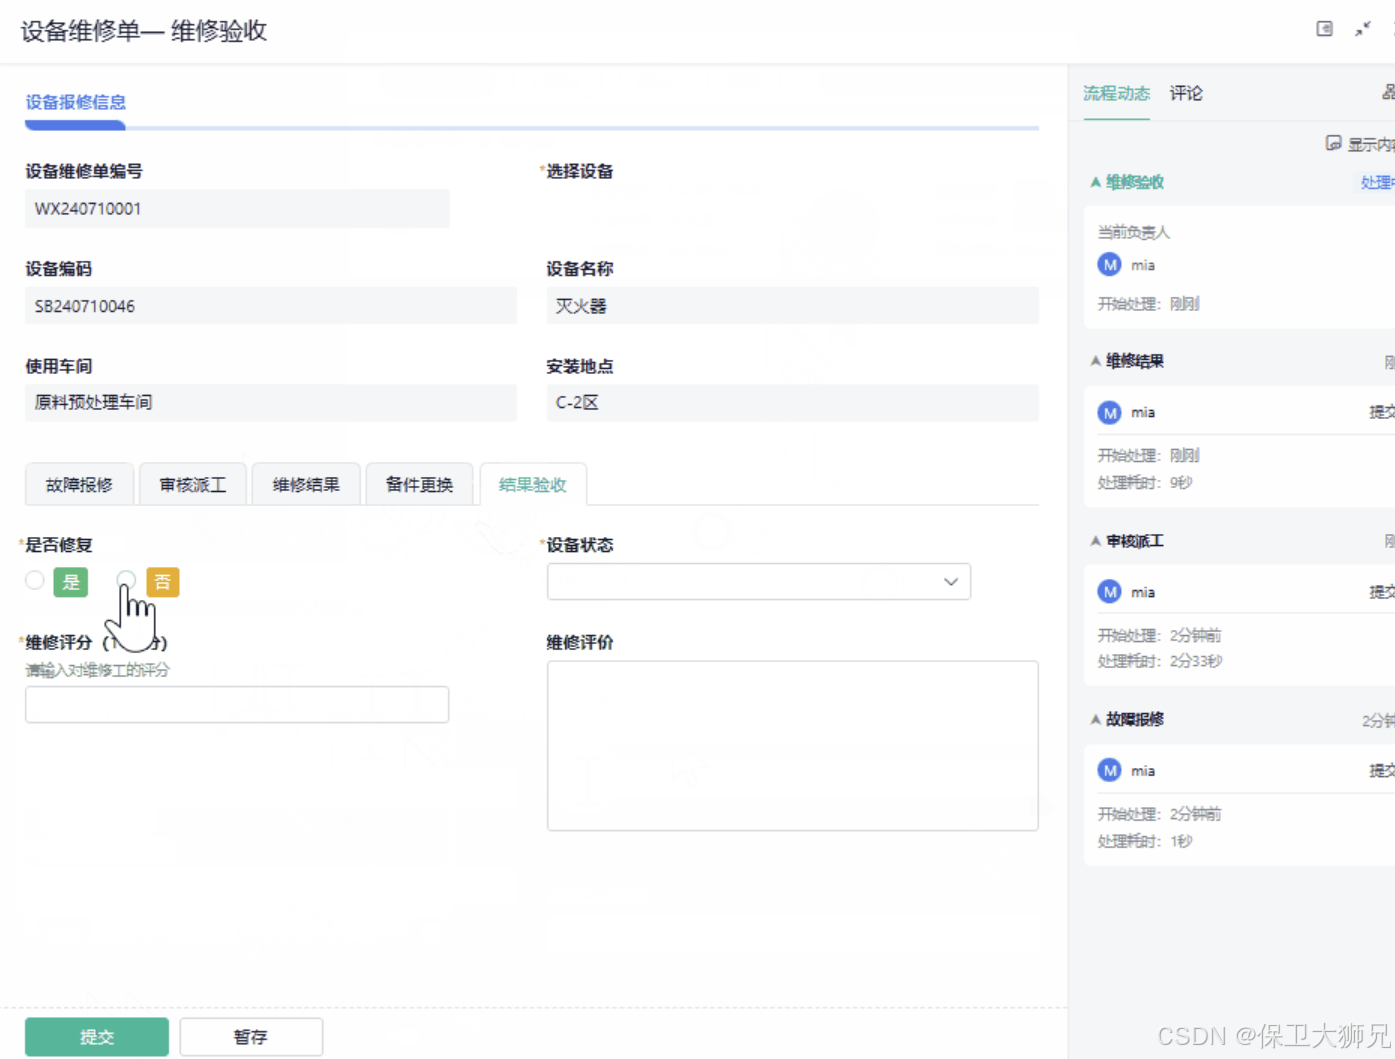Click the 处理耗时: 2分33秒 text

click(x=1160, y=661)
